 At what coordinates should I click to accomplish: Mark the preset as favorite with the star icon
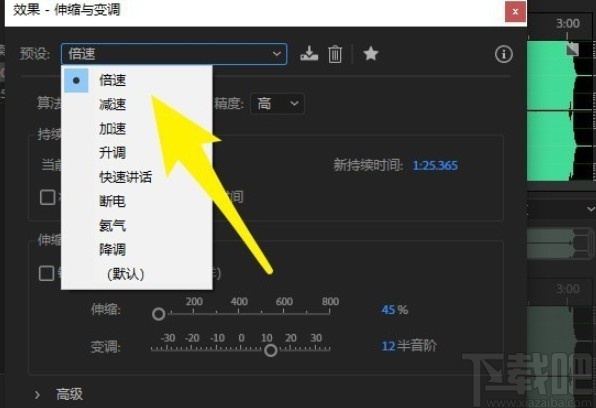point(371,54)
